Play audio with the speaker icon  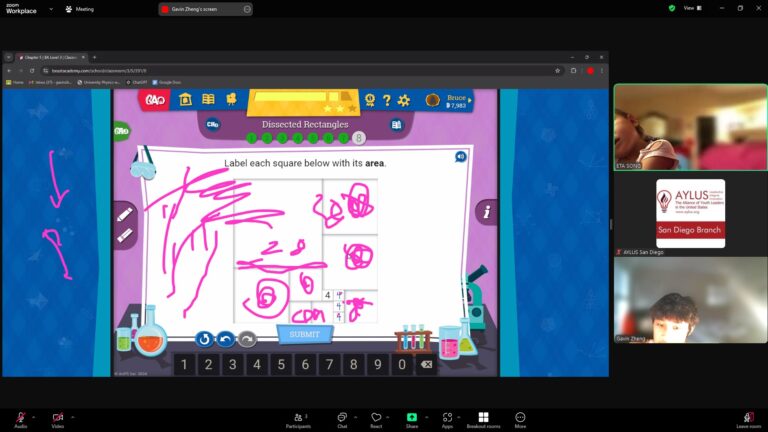[x=460, y=157]
